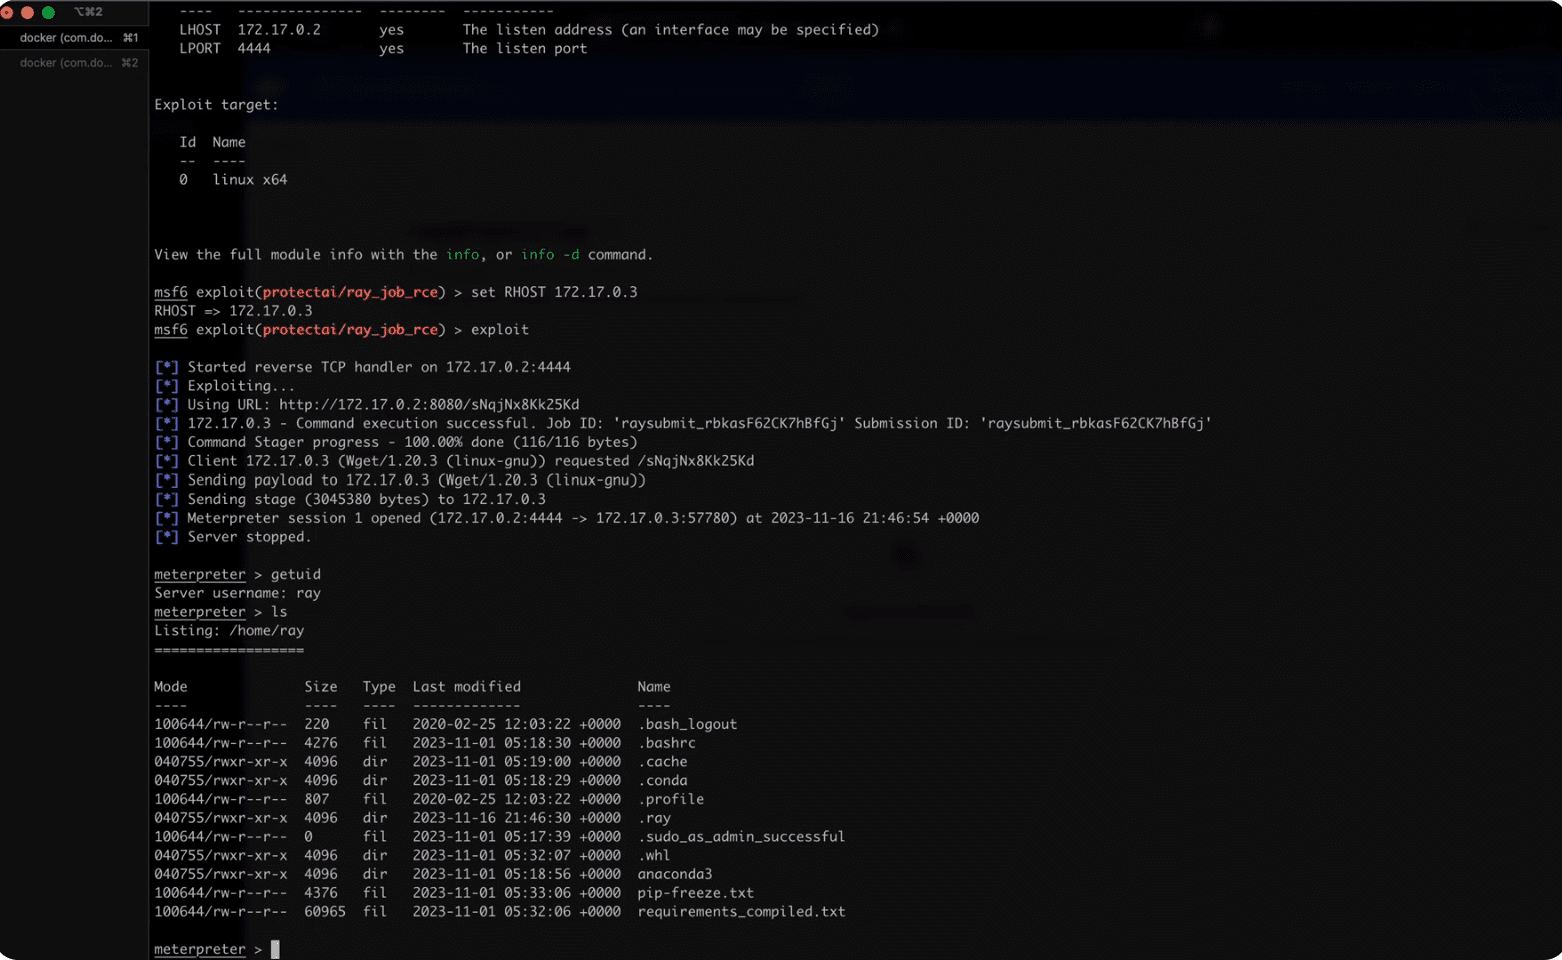Click the 'getuid' command text
This screenshot has height=960, width=1562.
(296, 574)
